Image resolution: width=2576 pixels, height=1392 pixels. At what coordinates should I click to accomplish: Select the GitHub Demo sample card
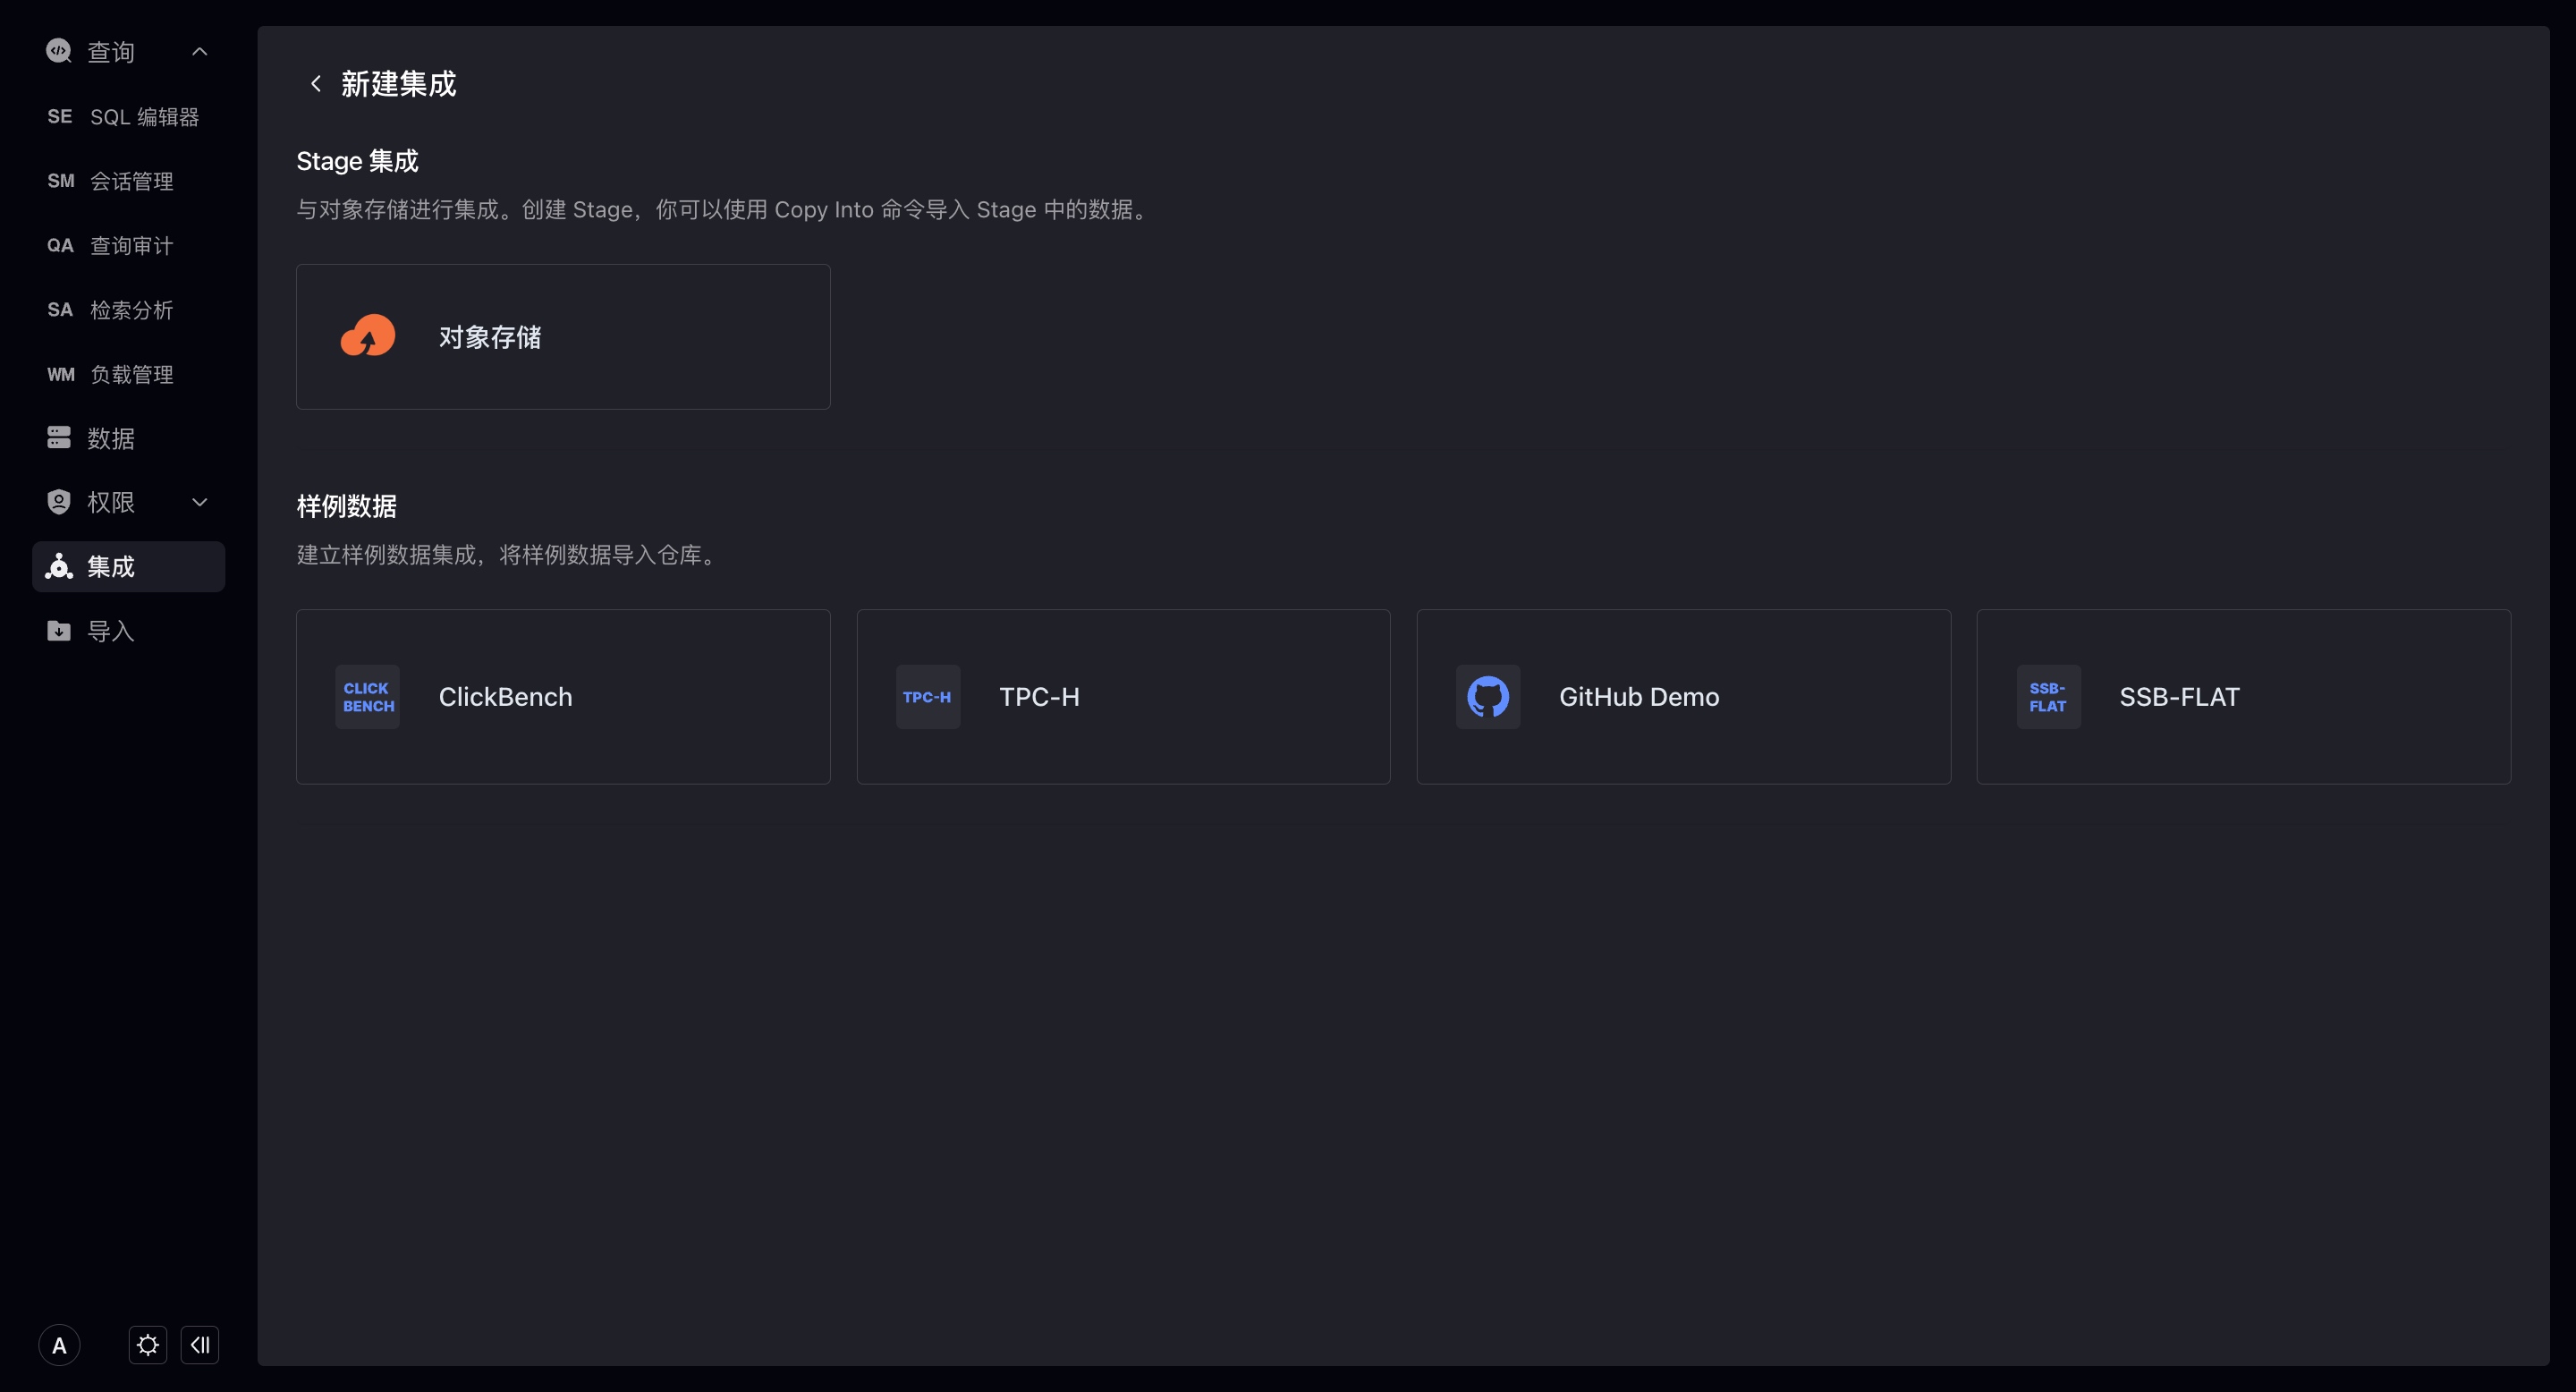1683,697
